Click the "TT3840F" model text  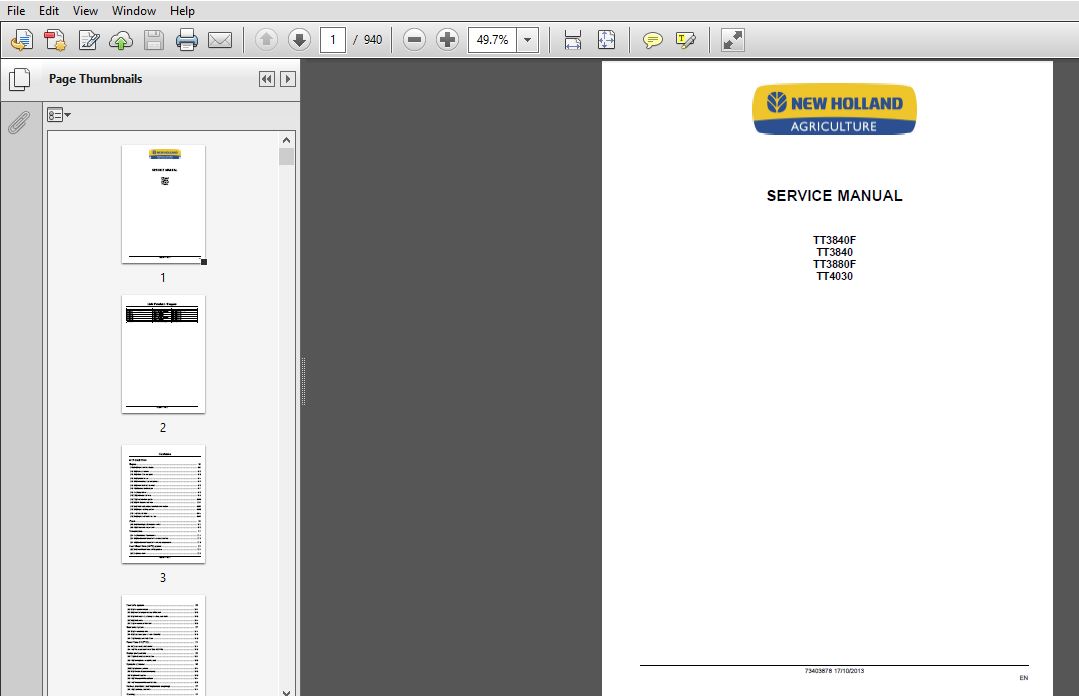point(834,240)
